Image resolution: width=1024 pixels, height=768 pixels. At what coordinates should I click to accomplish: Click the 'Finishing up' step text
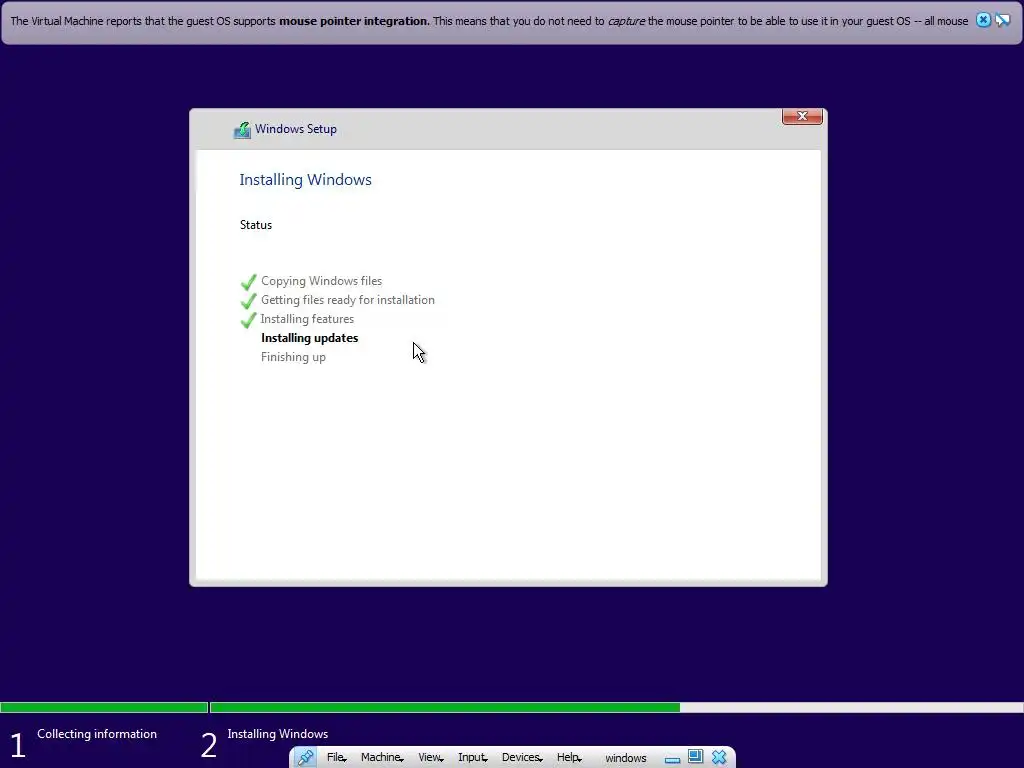click(x=293, y=357)
